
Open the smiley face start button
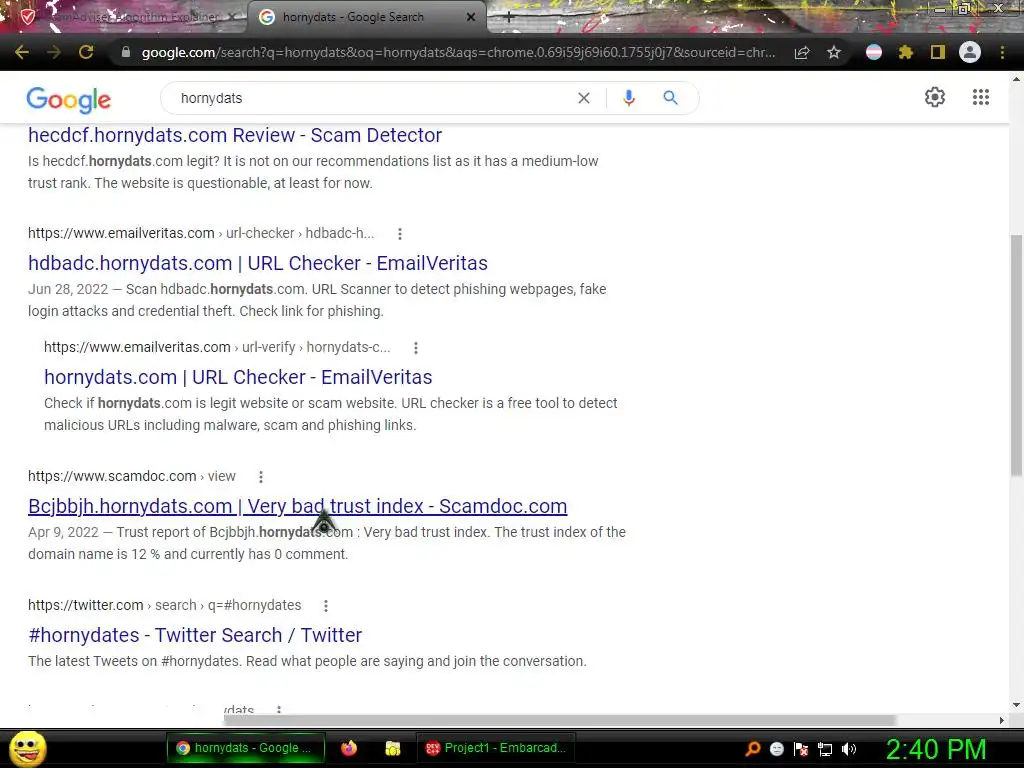tap(27, 749)
